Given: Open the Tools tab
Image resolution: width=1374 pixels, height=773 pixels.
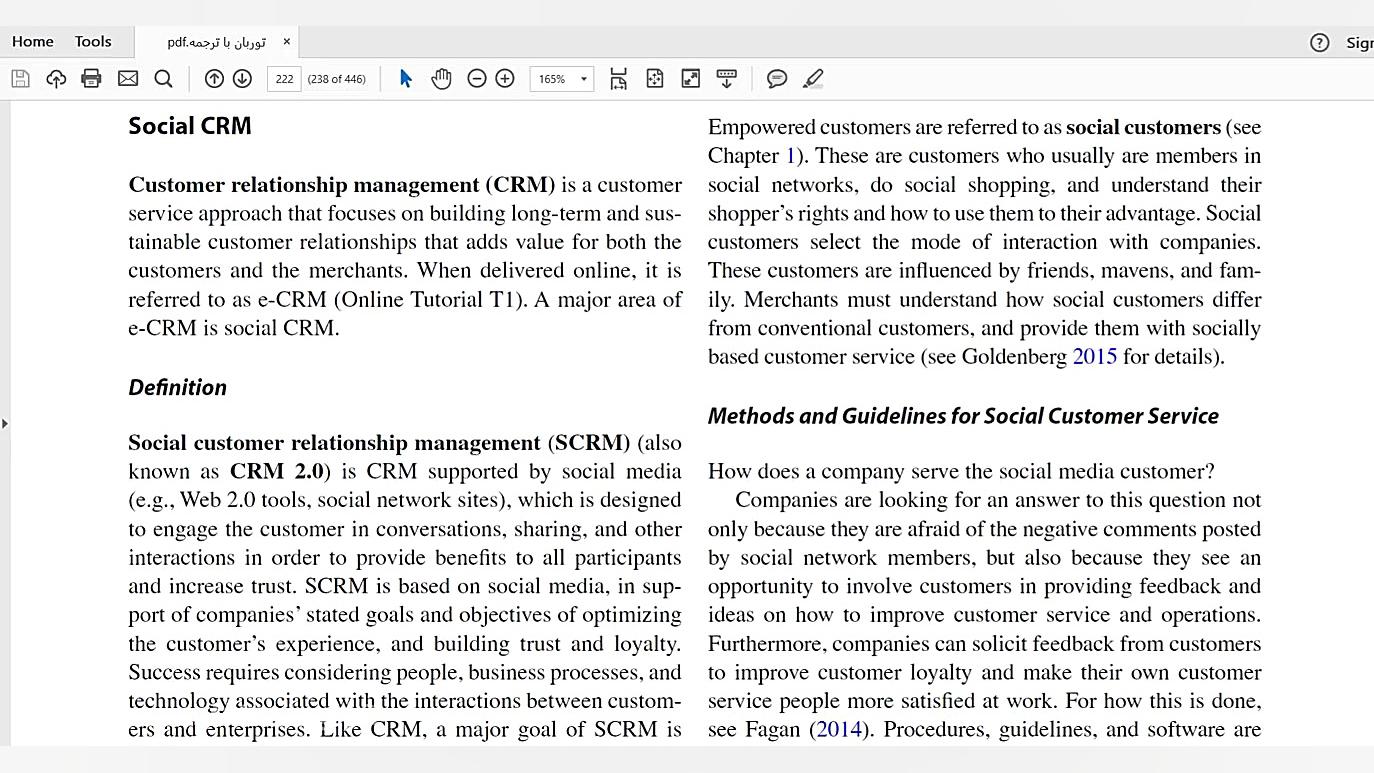Looking at the screenshot, I should point(93,41).
